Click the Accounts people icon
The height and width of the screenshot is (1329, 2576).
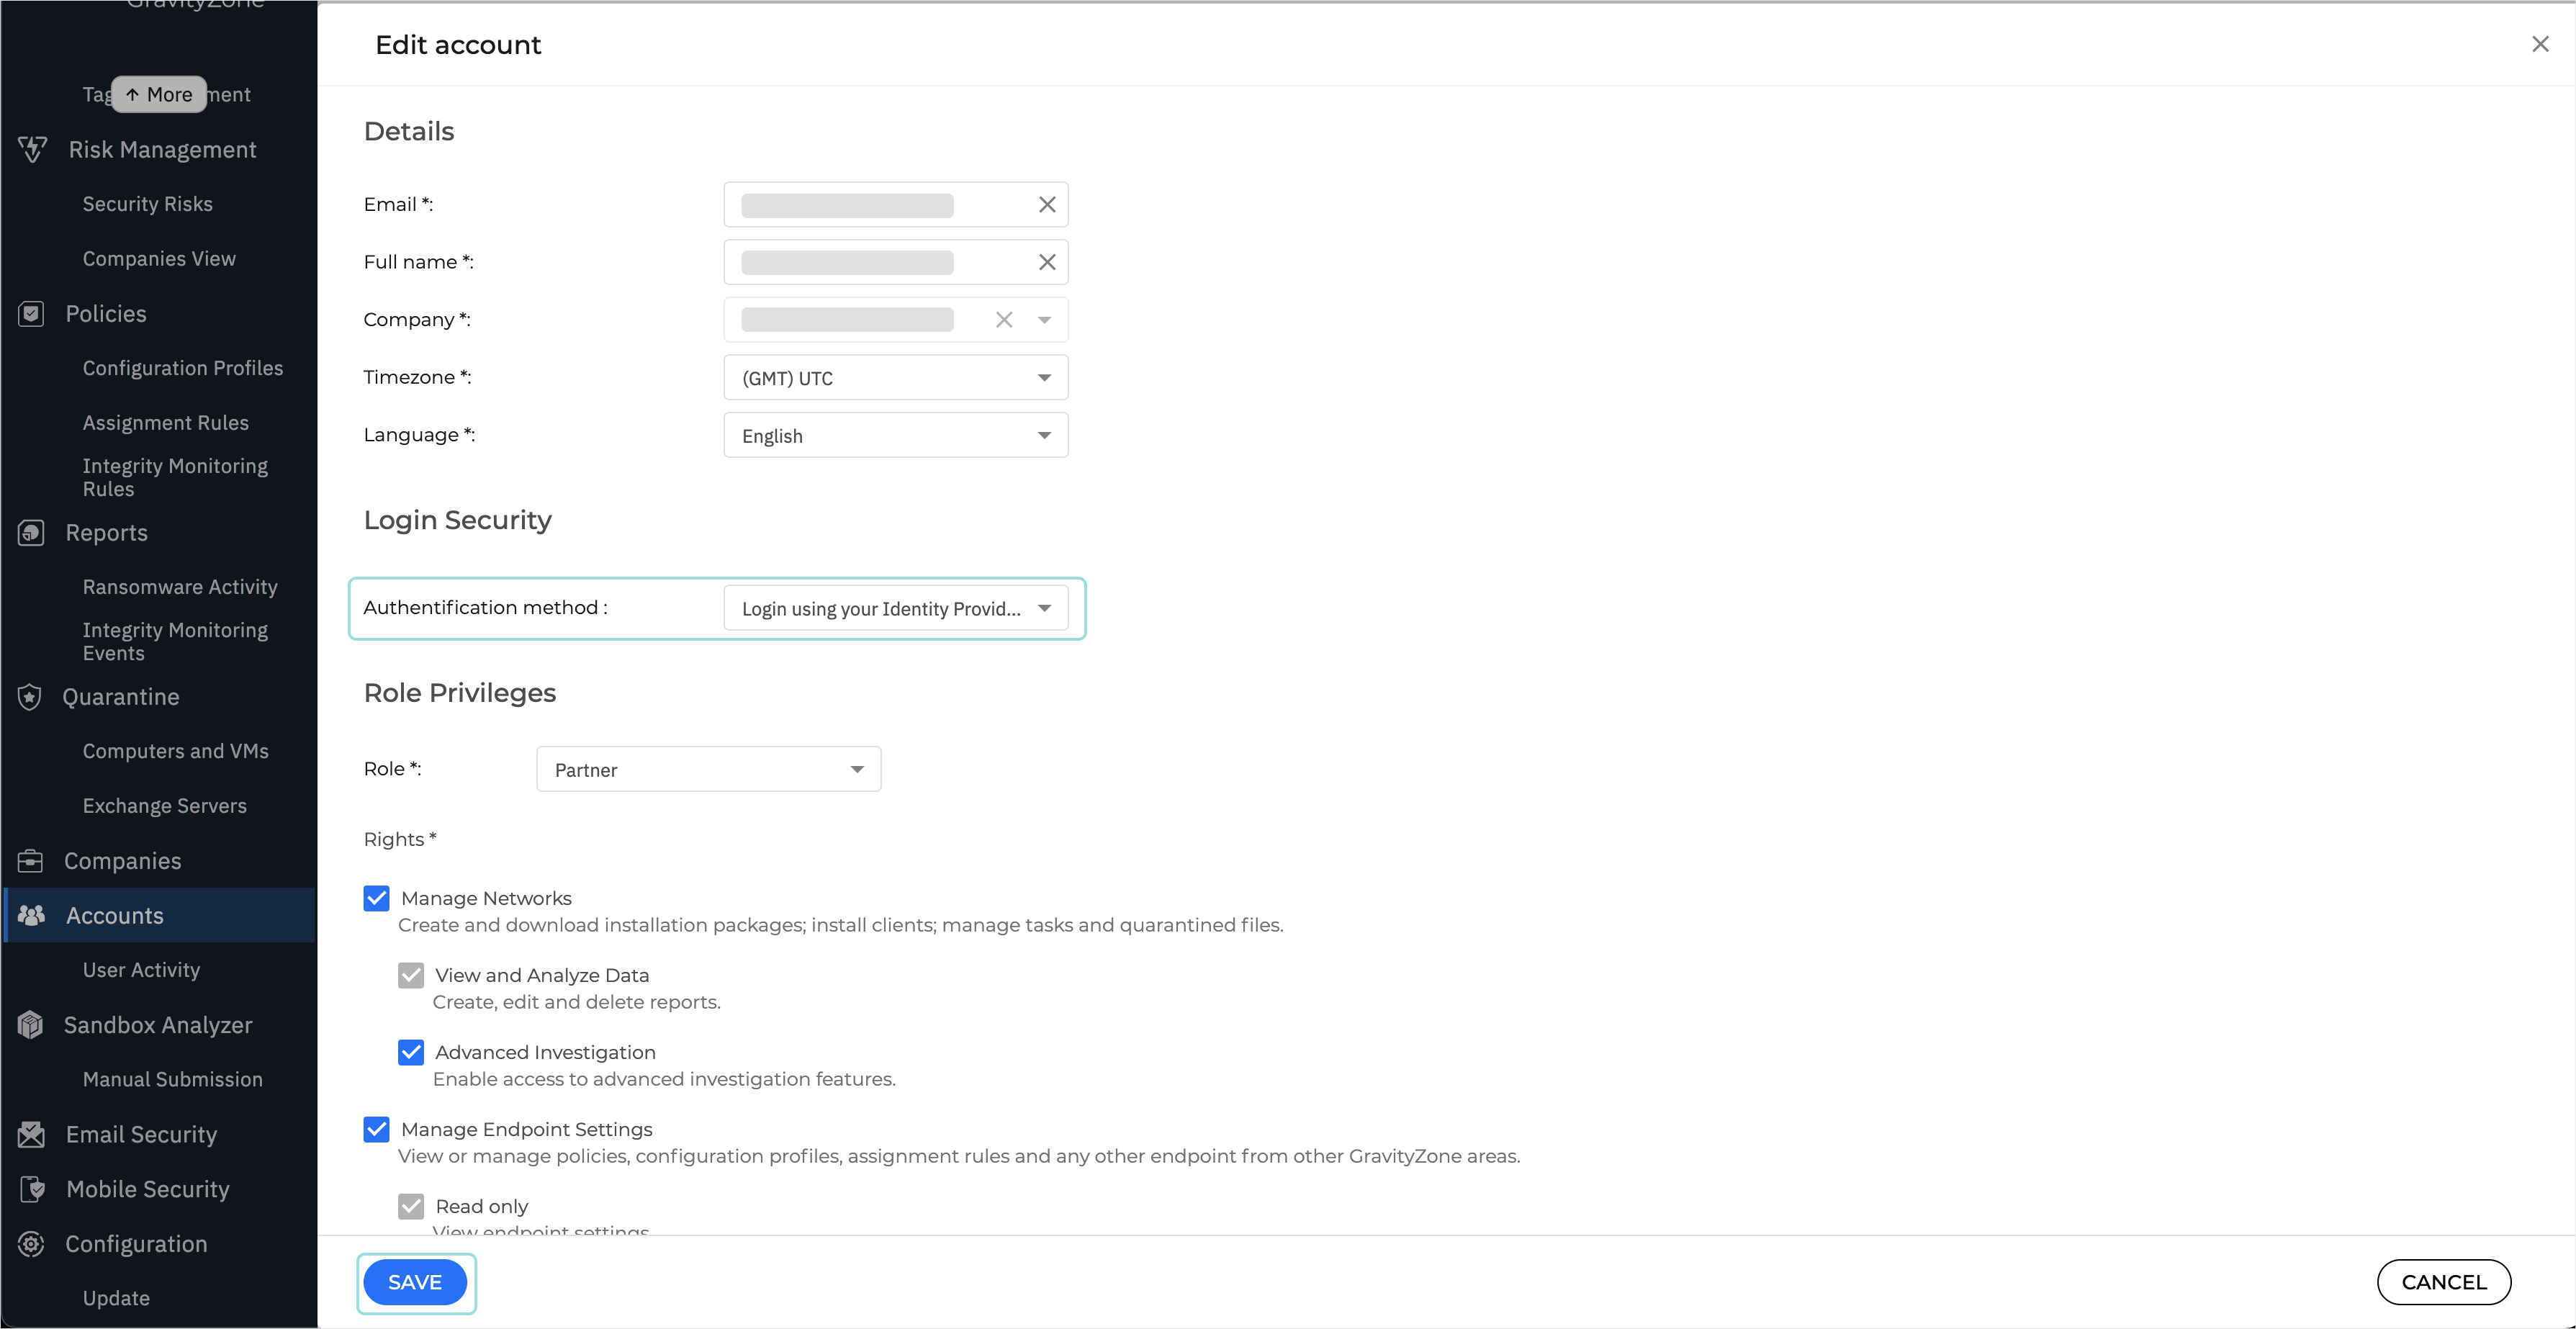tap(31, 915)
